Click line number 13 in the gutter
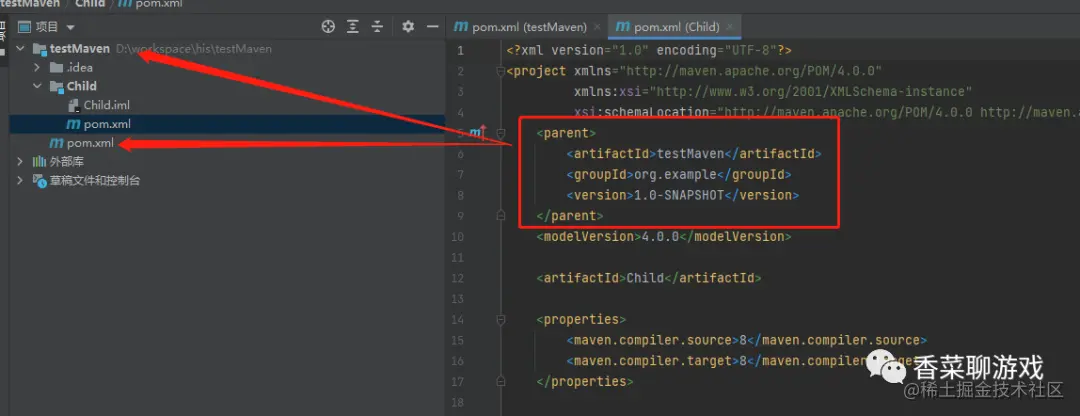 pos(458,299)
